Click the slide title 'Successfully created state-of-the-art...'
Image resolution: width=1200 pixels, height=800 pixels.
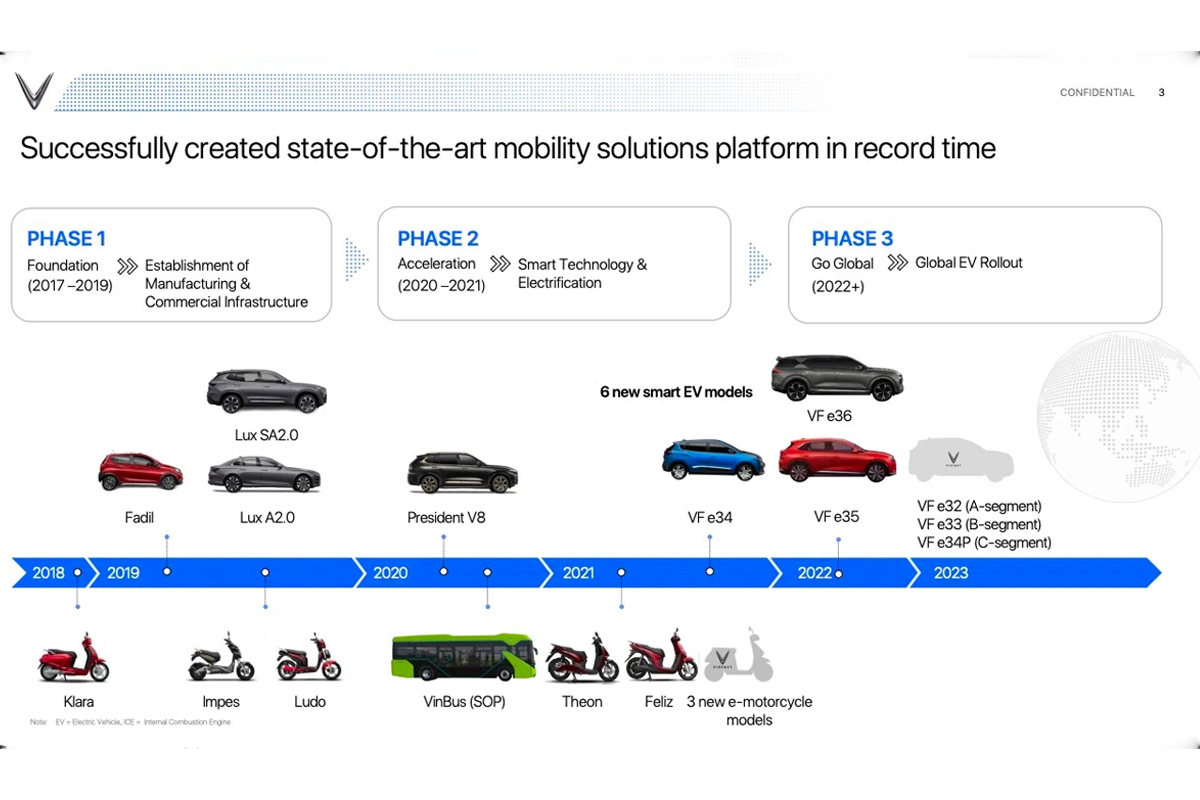508,149
